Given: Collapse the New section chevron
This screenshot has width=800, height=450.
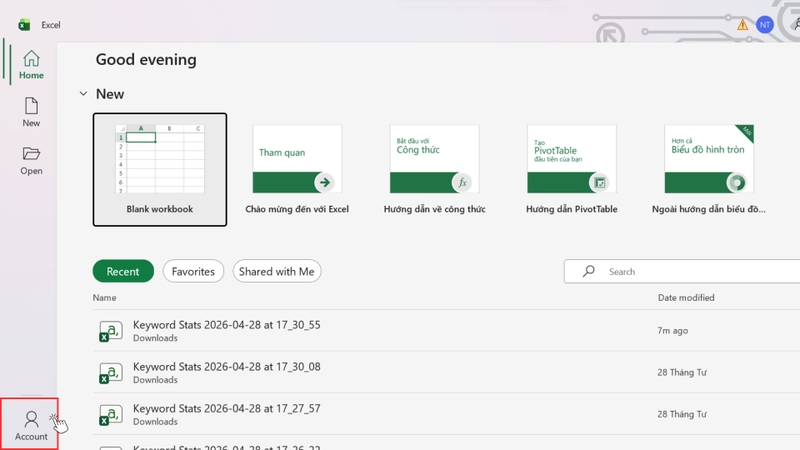Looking at the screenshot, I should [x=83, y=94].
